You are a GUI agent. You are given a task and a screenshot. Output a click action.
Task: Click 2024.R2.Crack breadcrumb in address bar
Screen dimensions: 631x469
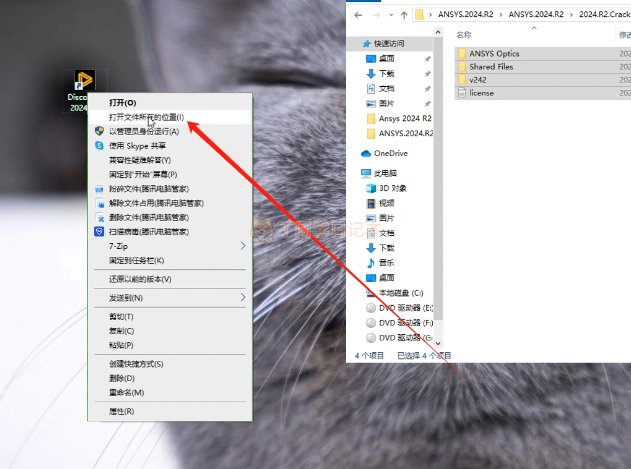tap(605, 14)
